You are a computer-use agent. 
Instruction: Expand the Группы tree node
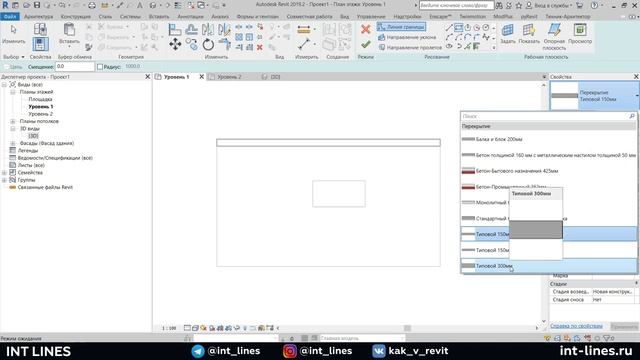coord(4,180)
